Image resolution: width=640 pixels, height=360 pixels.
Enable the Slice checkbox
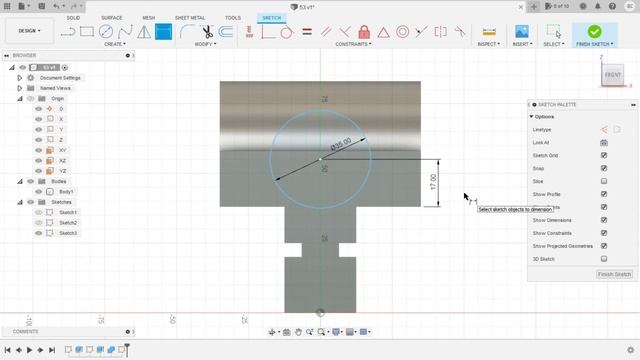click(x=604, y=181)
